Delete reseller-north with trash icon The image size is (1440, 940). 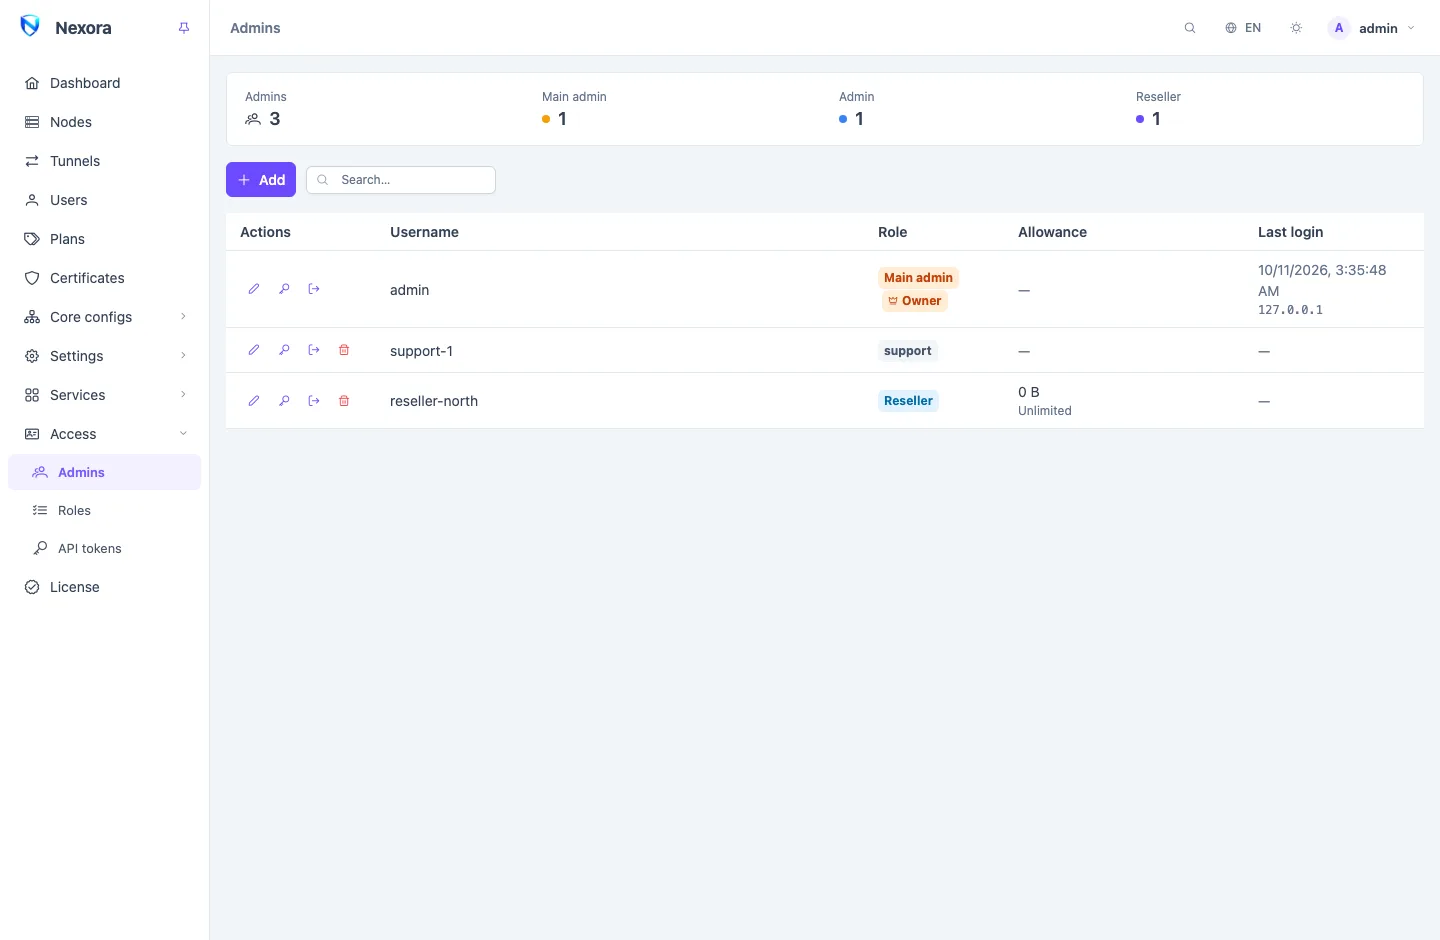[x=344, y=401]
